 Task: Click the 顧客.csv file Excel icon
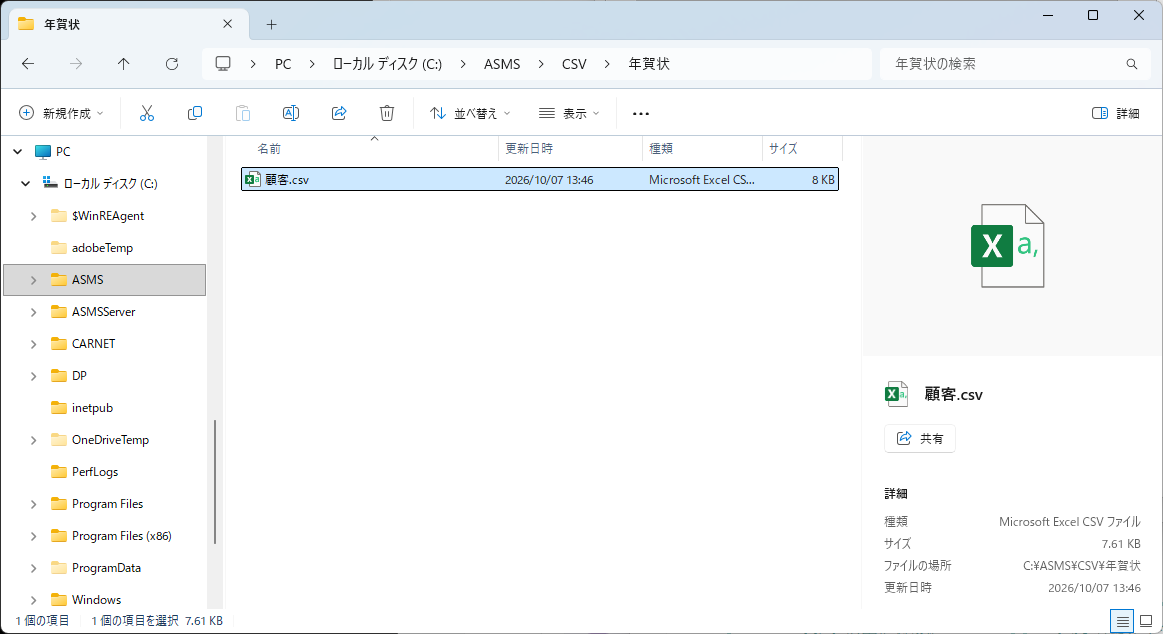pos(252,179)
